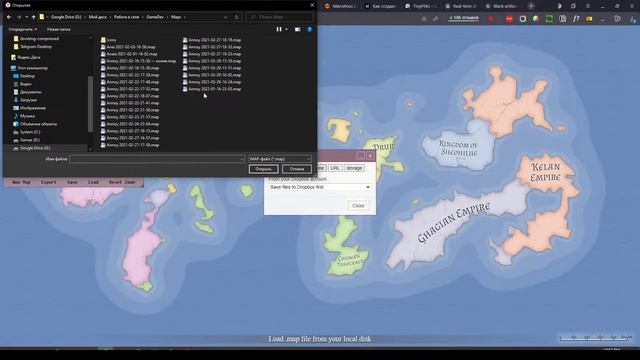This screenshot has height=360, width=640.
Task: Switch to the Как создат… browser tab
Action: pos(380,6)
